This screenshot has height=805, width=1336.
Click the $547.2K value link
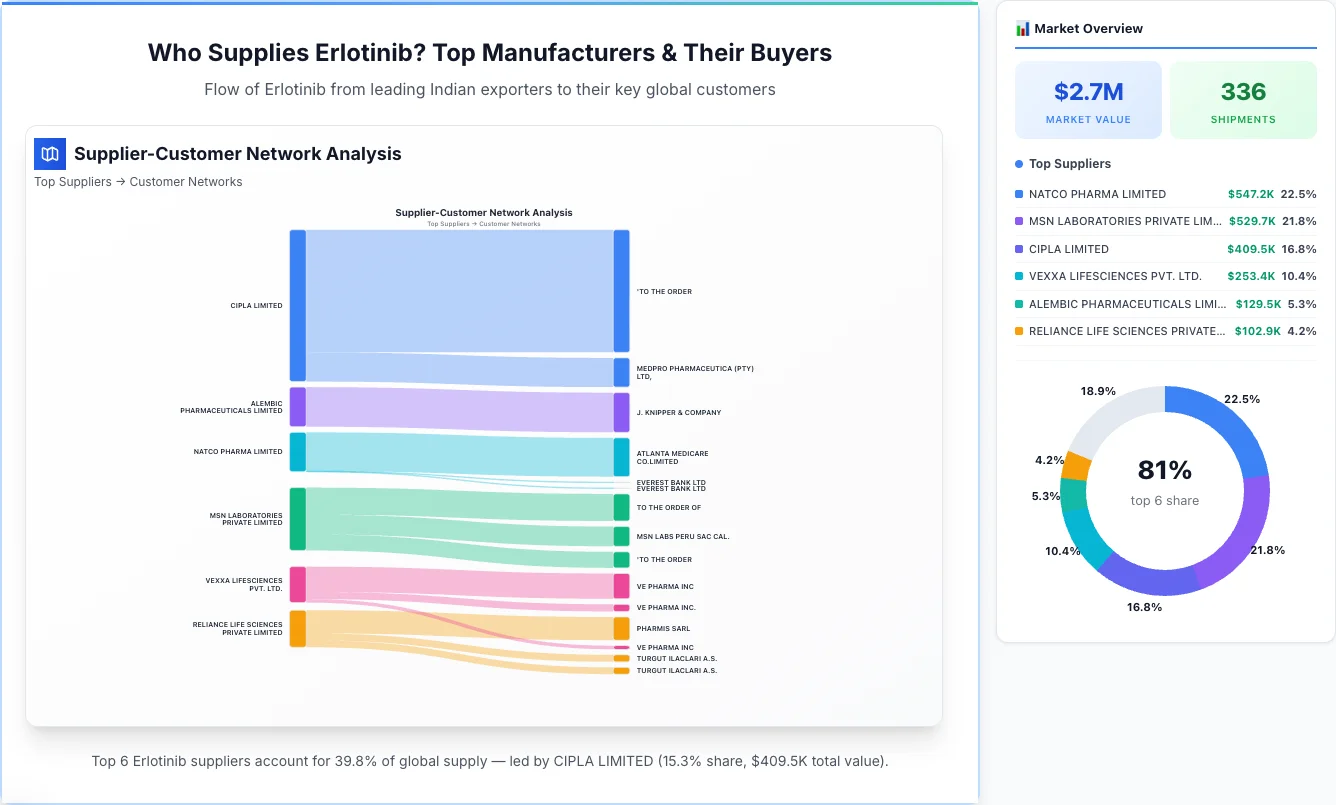tap(1253, 193)
